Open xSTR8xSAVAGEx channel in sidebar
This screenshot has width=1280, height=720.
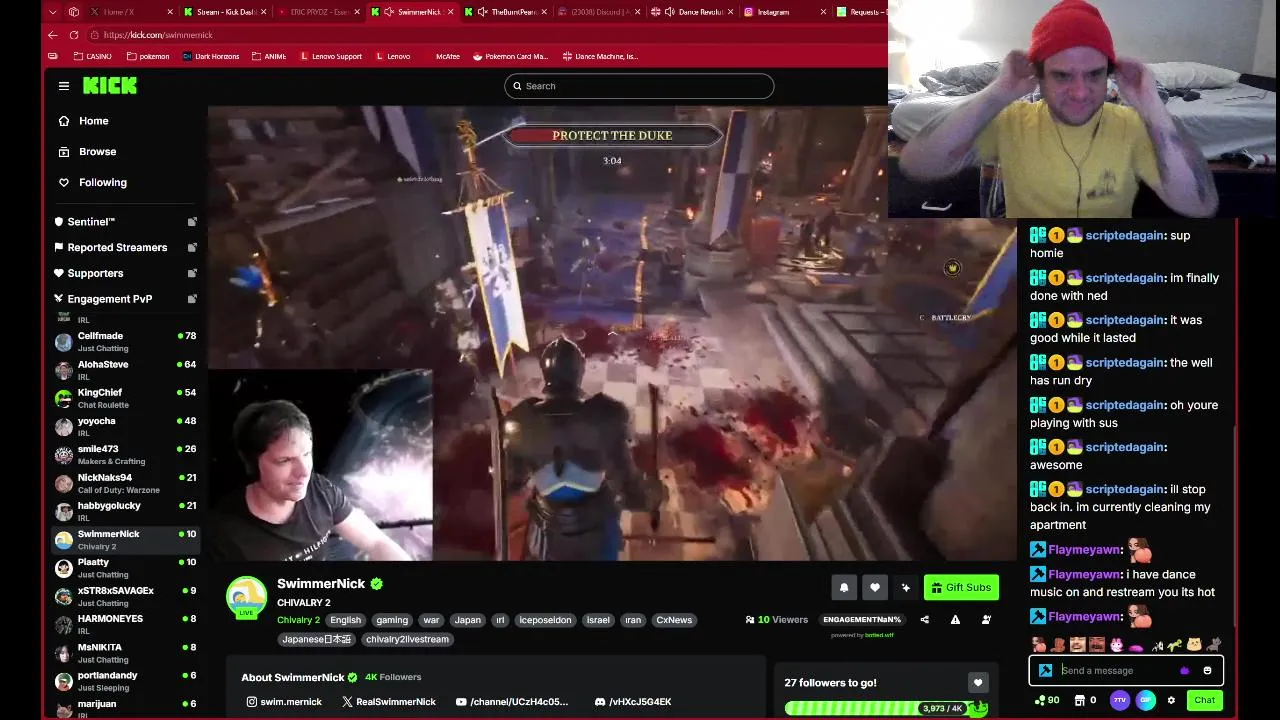(126, 596)
